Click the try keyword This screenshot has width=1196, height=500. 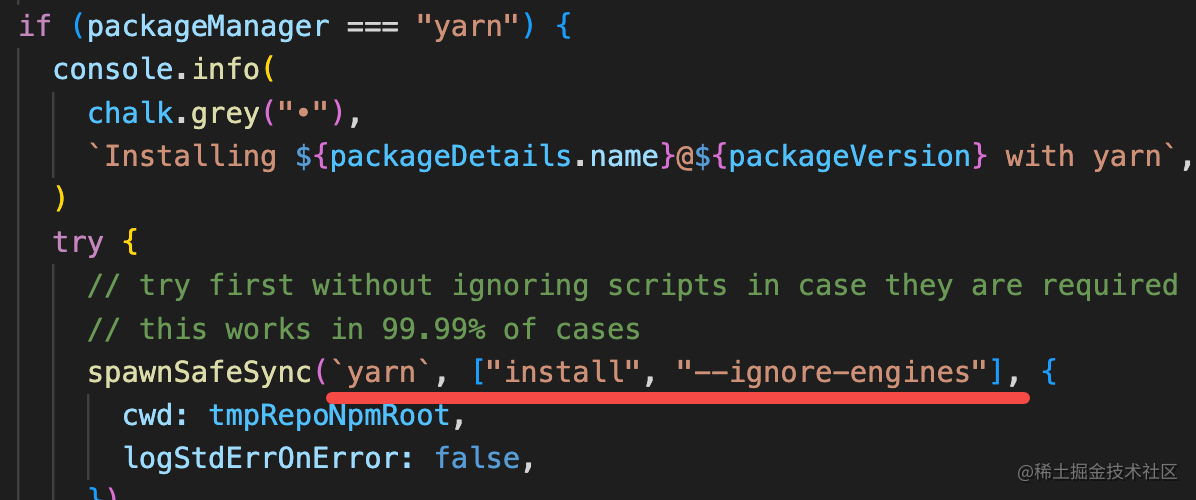(x=78, y=243)
